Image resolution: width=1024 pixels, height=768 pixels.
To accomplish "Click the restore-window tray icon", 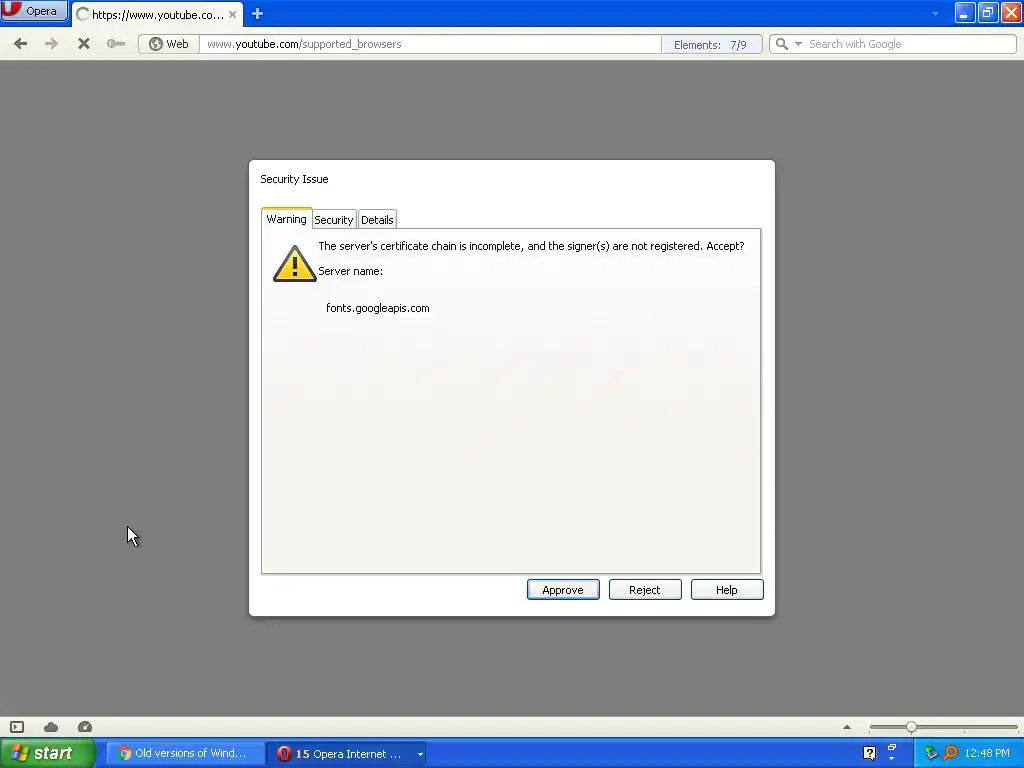I will pyautogui.click(x=892, y=748).
